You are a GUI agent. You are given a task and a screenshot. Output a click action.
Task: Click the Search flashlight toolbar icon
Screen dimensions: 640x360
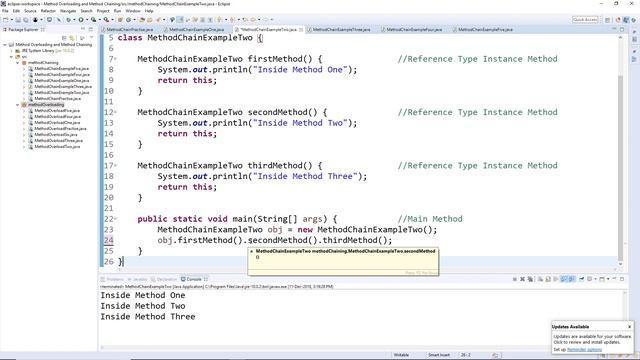point(158,20)
